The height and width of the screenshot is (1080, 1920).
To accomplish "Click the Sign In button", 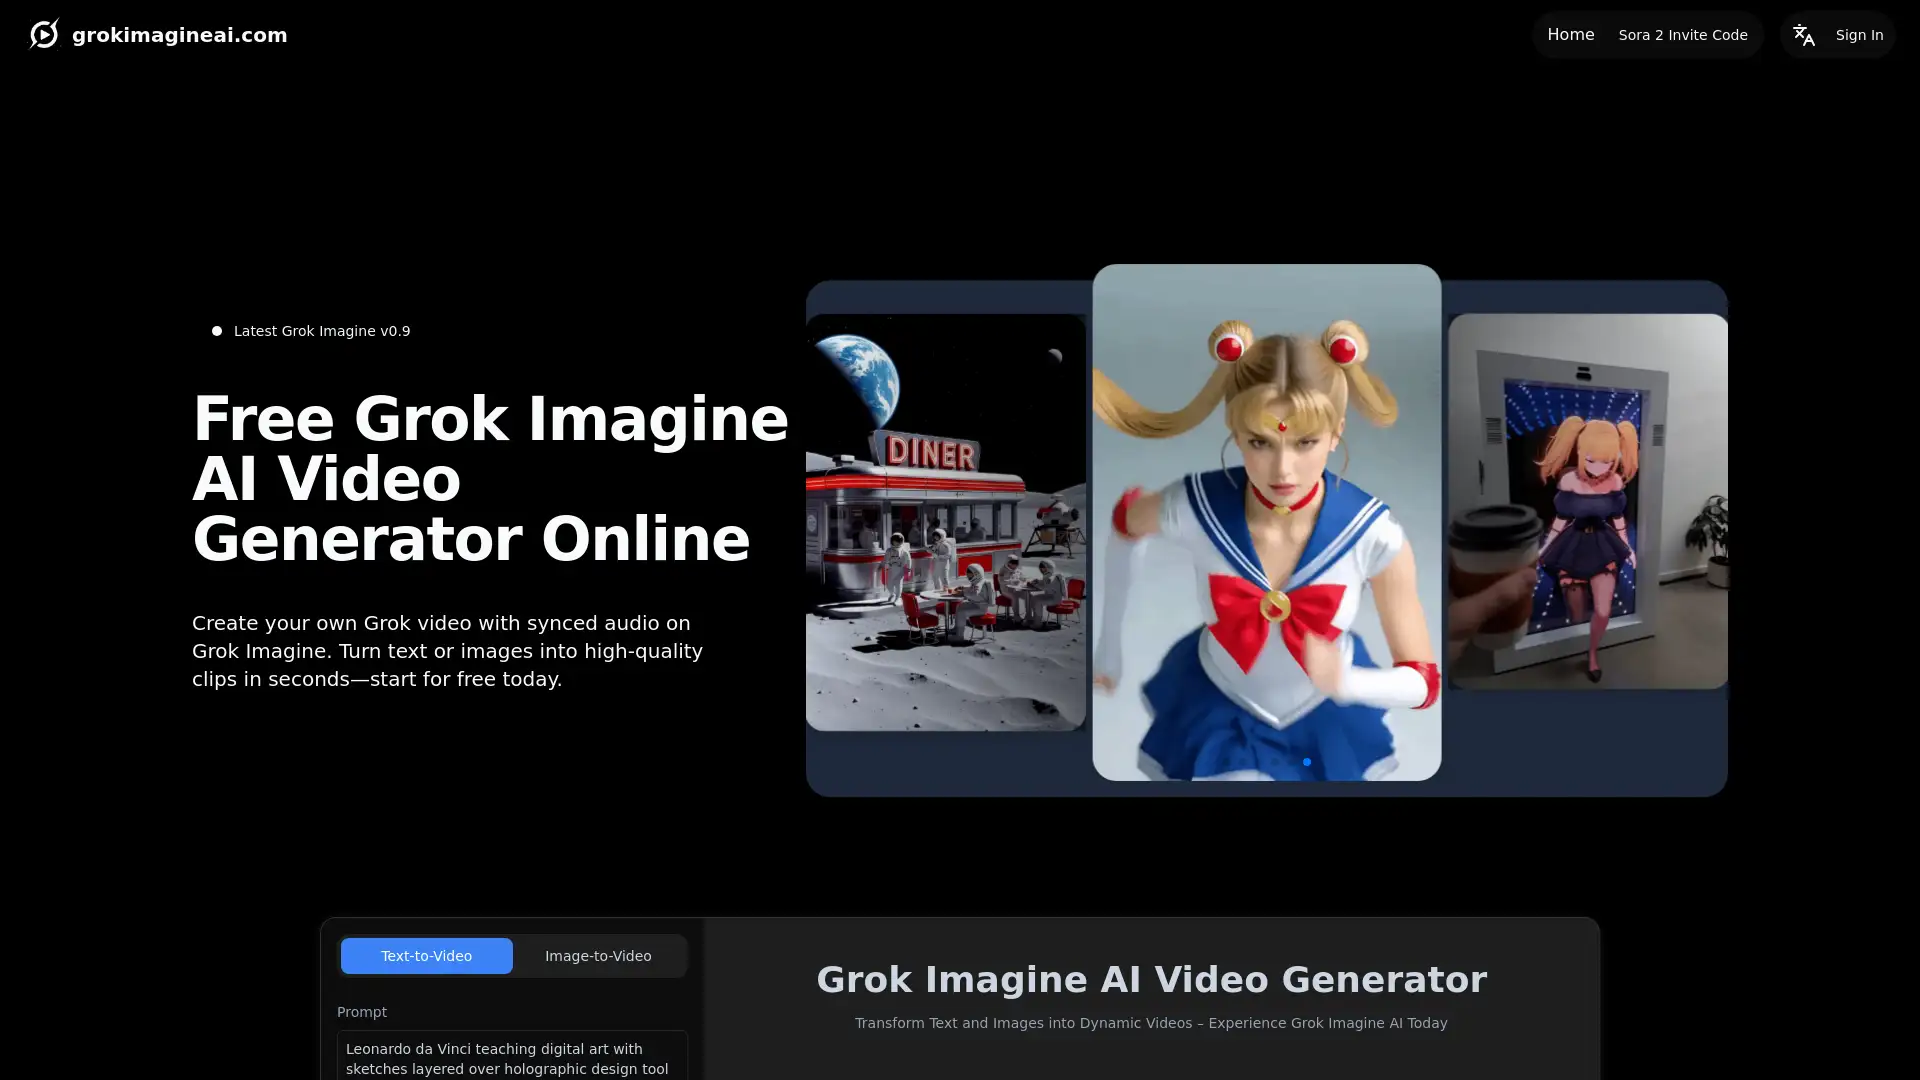I will point(1859,34).
